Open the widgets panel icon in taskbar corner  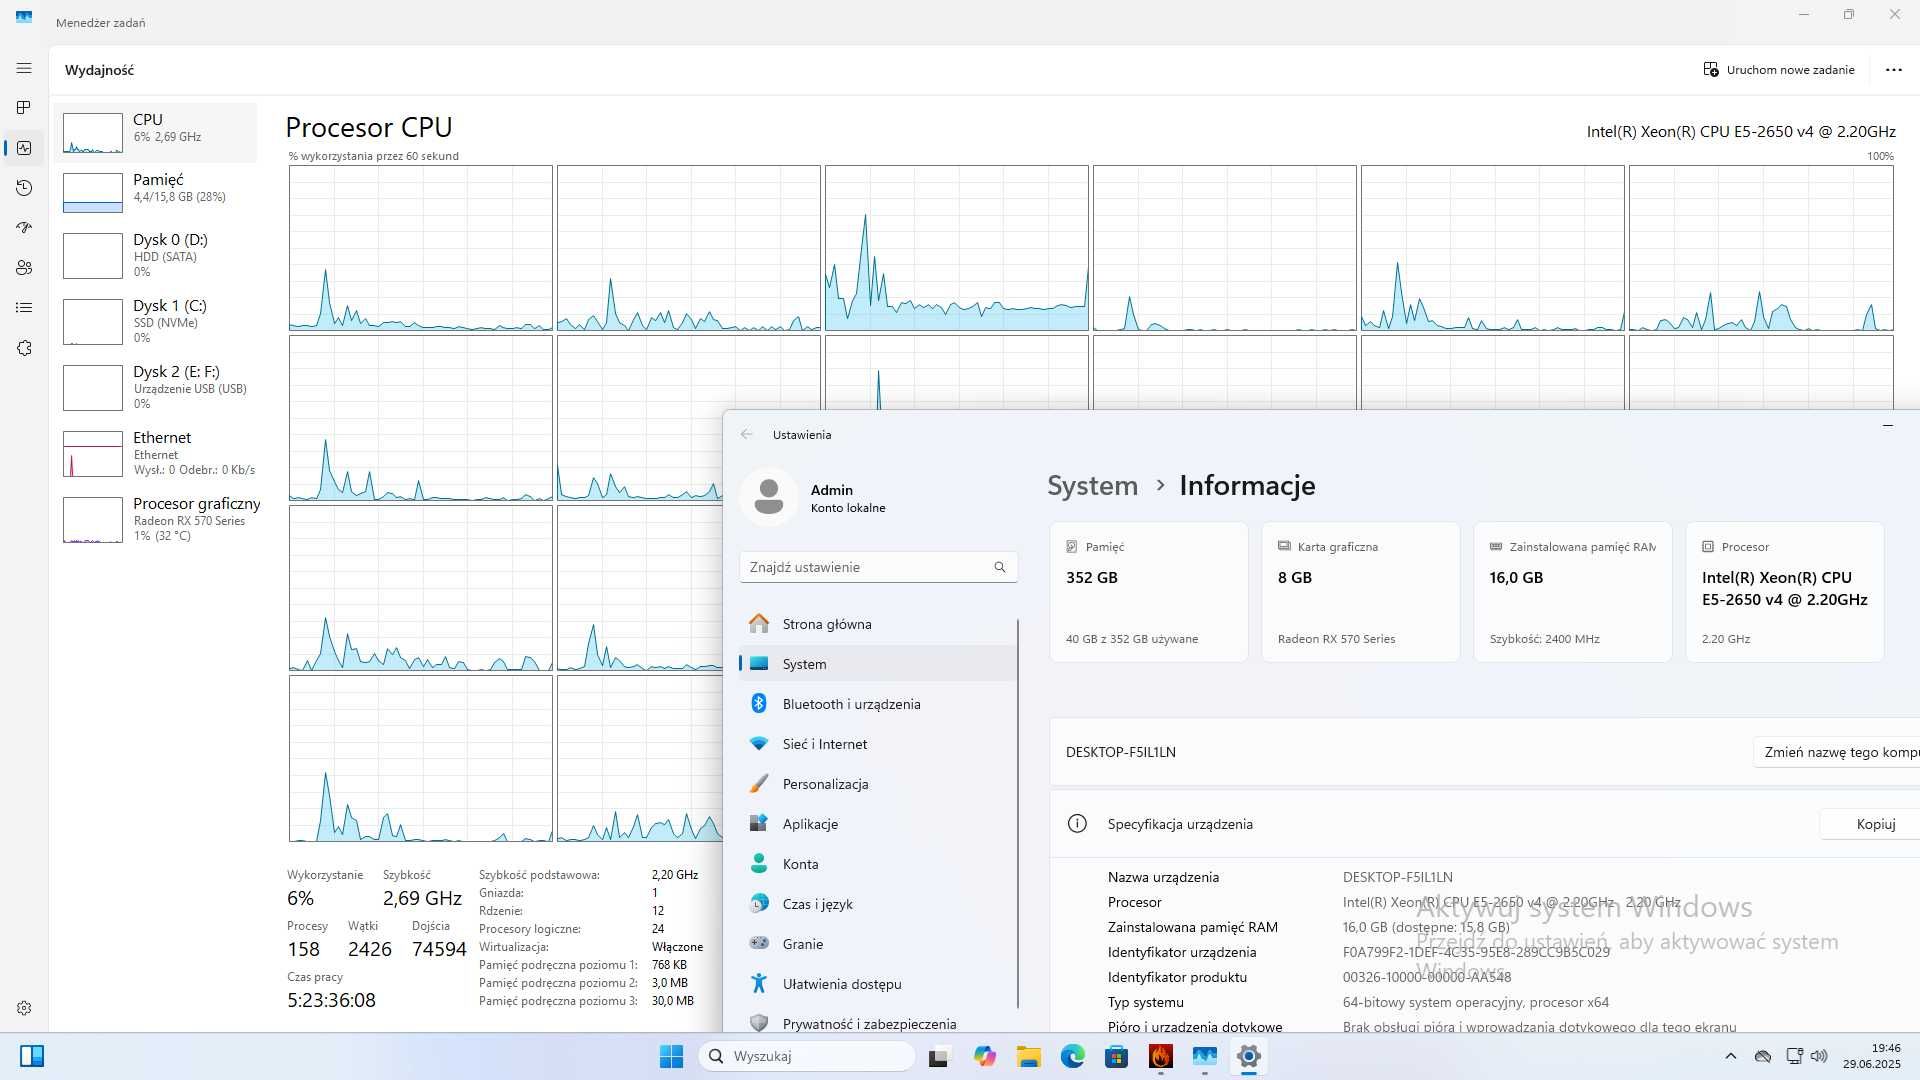click(x=32, y=1056)
